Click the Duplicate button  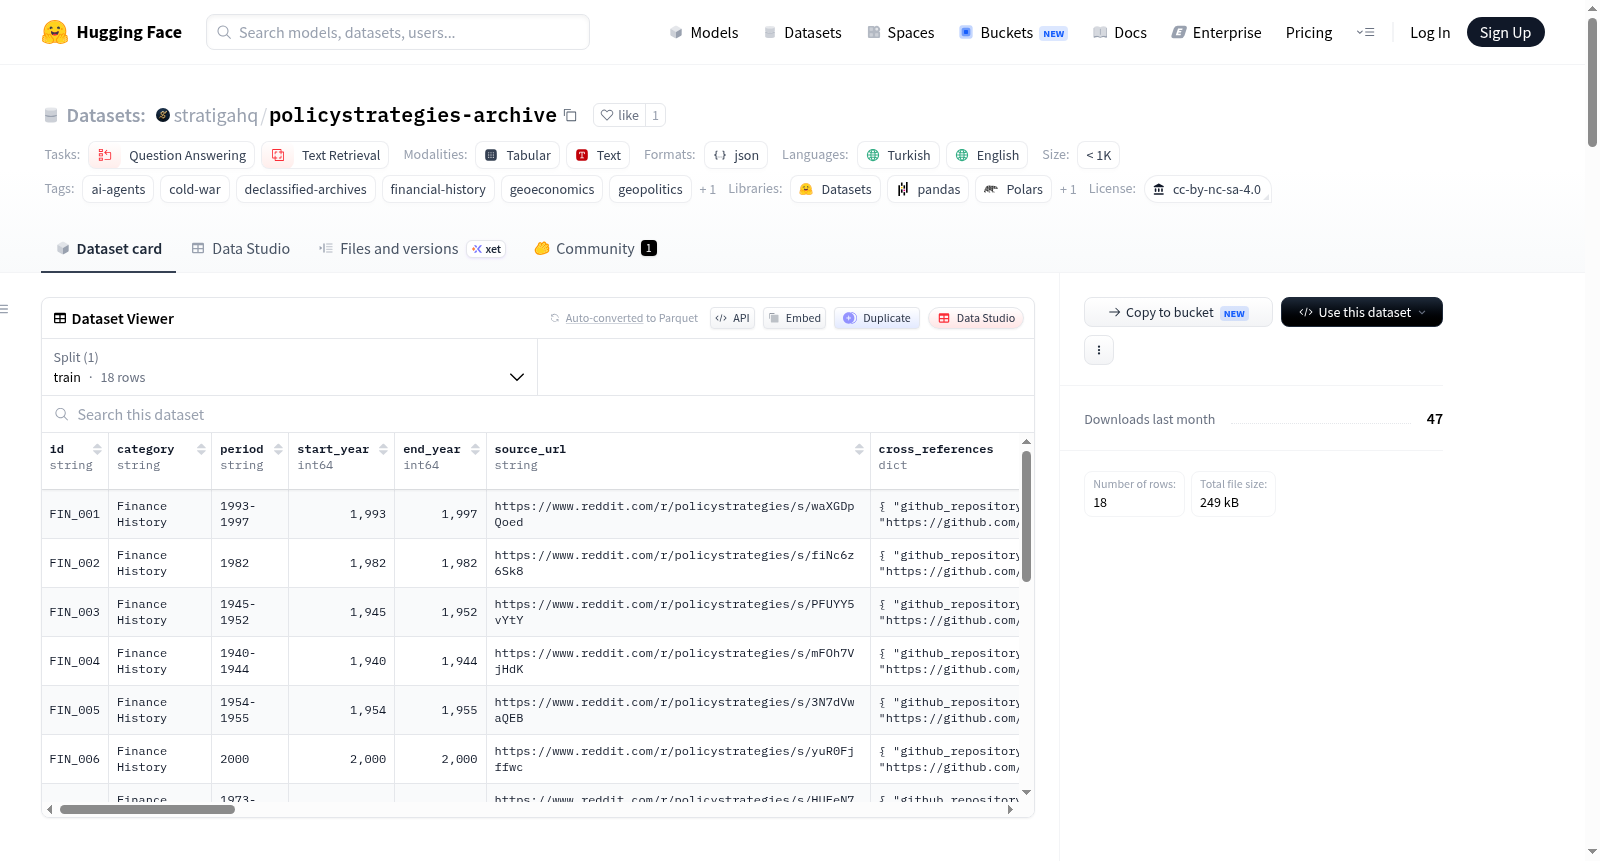[x=877, y=318]
